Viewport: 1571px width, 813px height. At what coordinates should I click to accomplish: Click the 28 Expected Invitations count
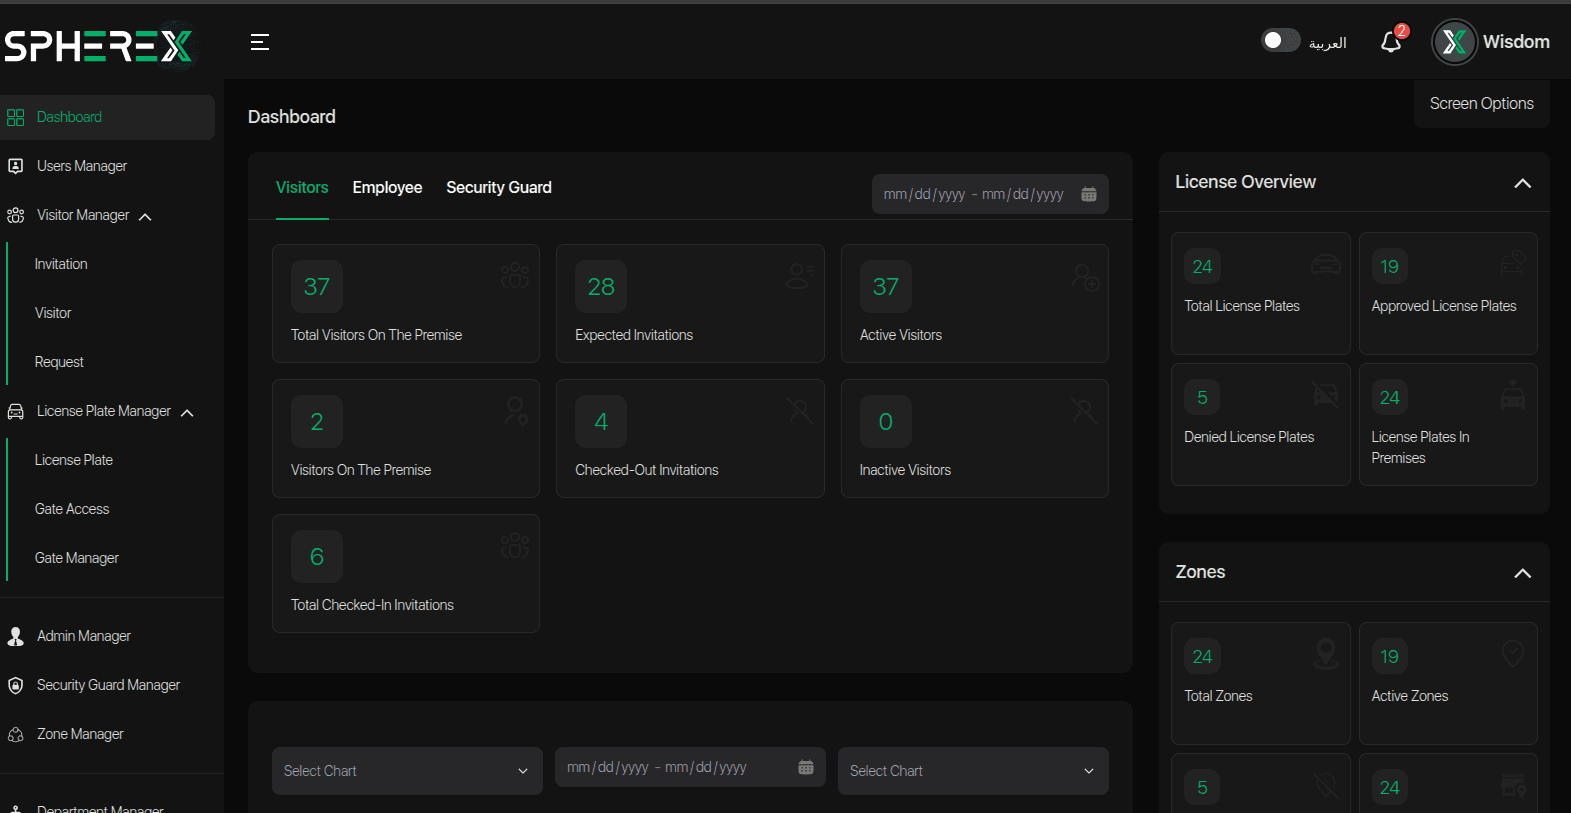[601, 287]
